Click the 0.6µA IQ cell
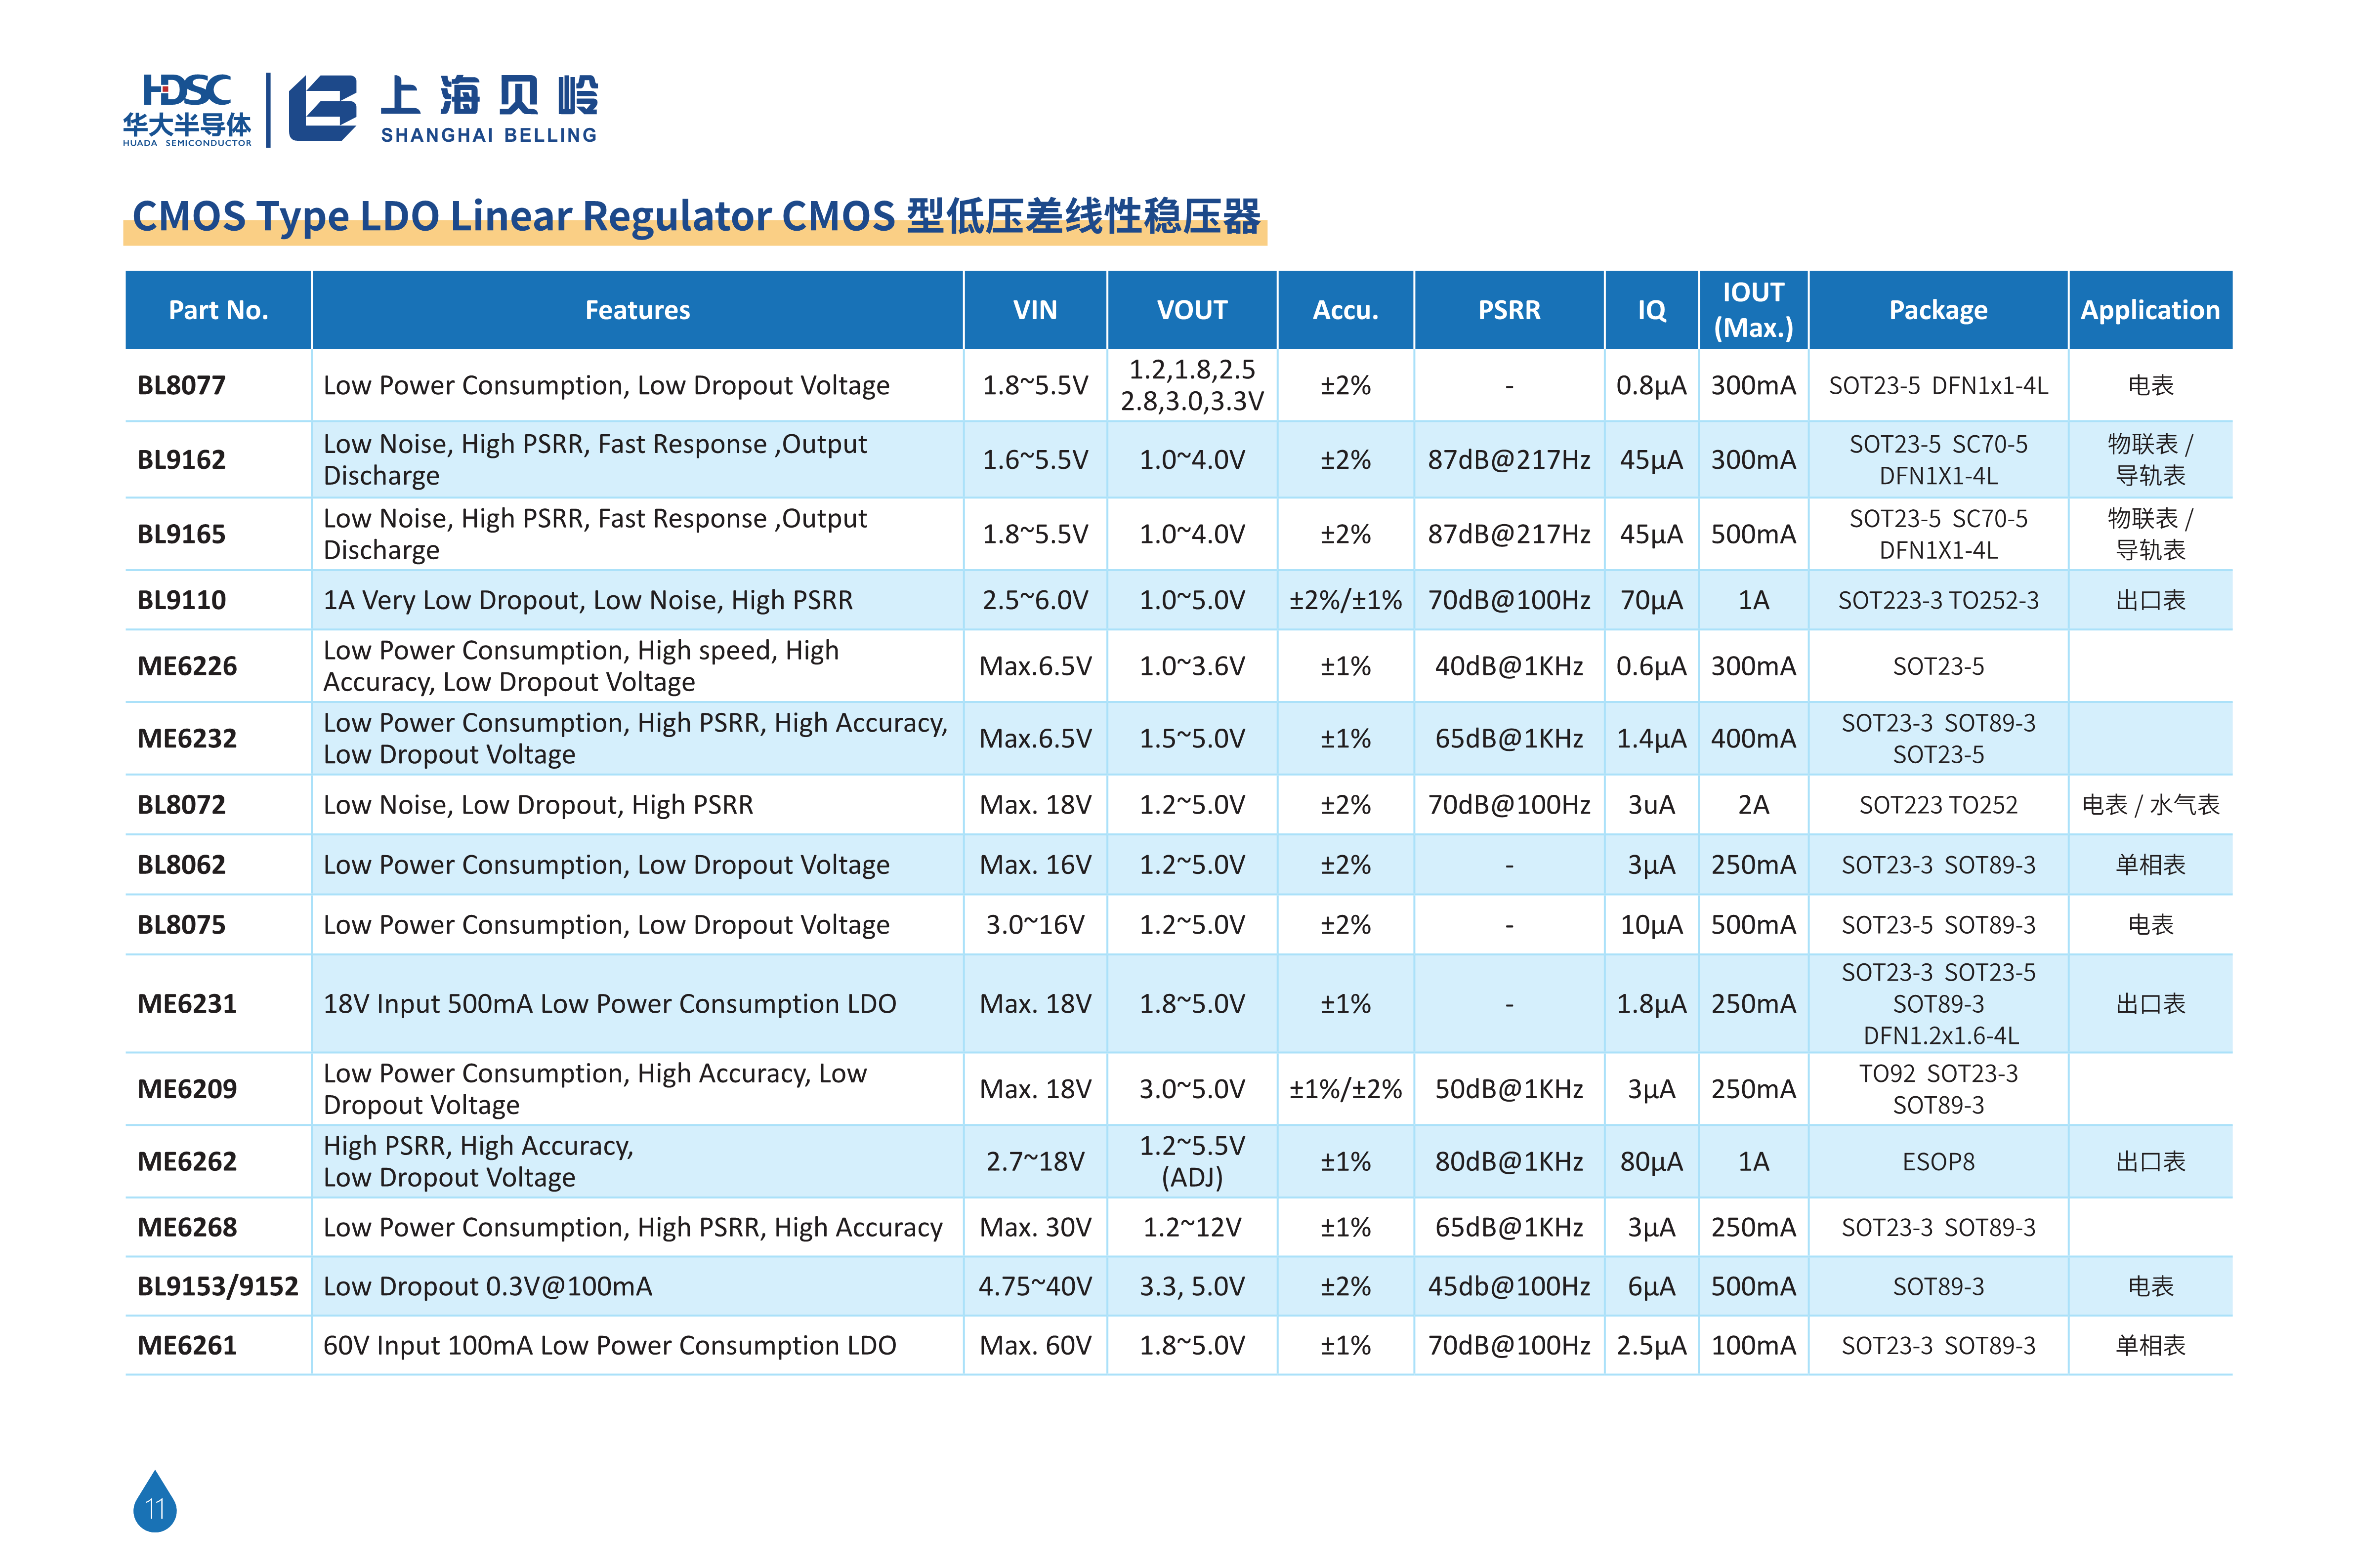 click(1651, 666)
